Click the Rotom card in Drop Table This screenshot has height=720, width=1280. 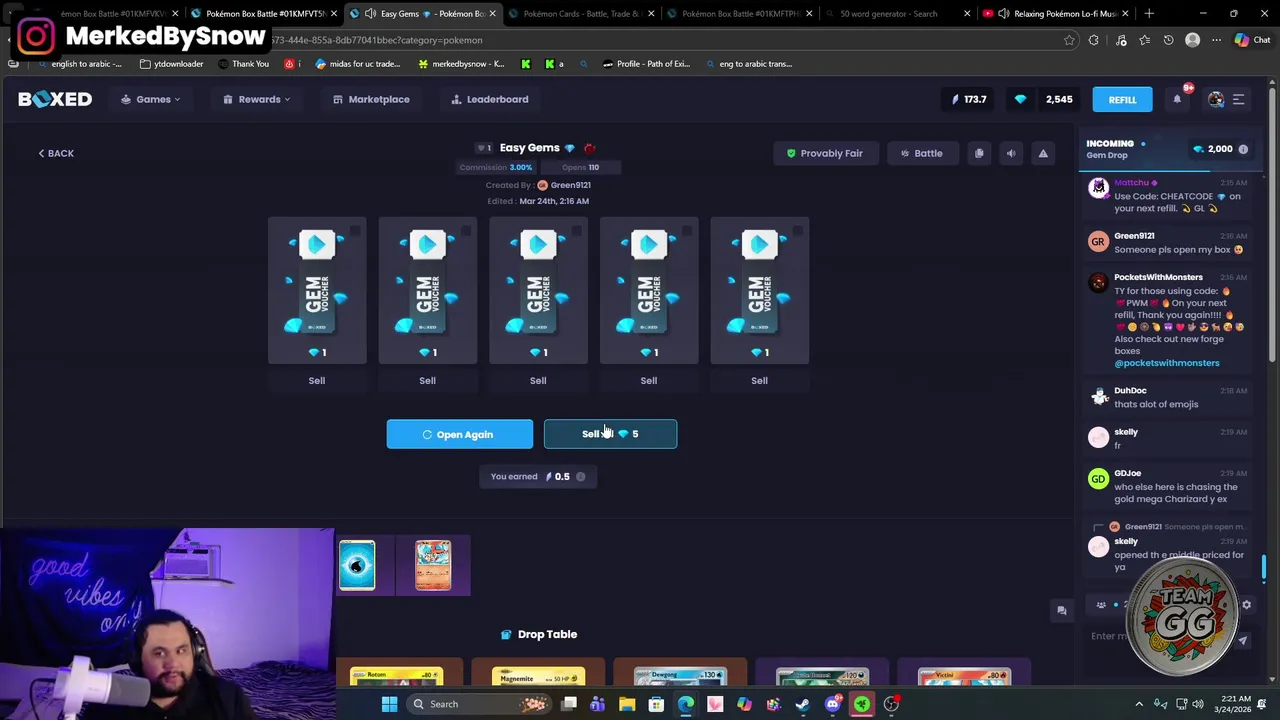(x=397, y=677)
